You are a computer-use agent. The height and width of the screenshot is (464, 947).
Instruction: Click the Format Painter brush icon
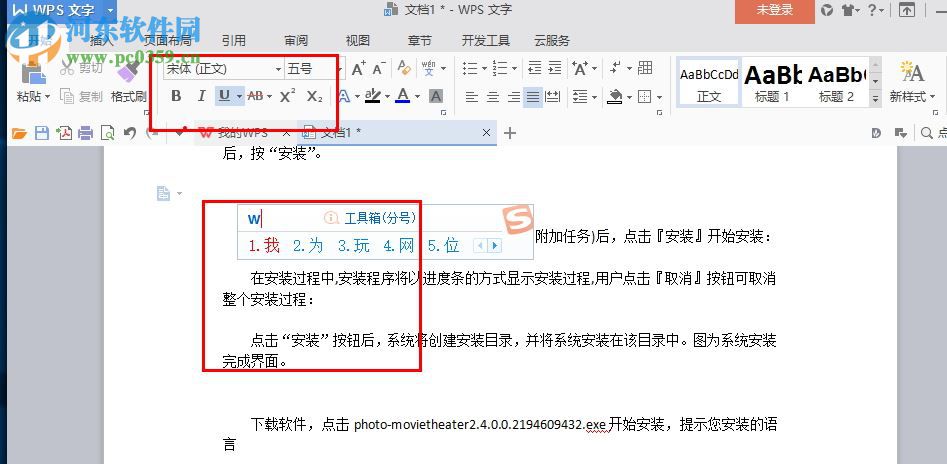click(127, 72)
